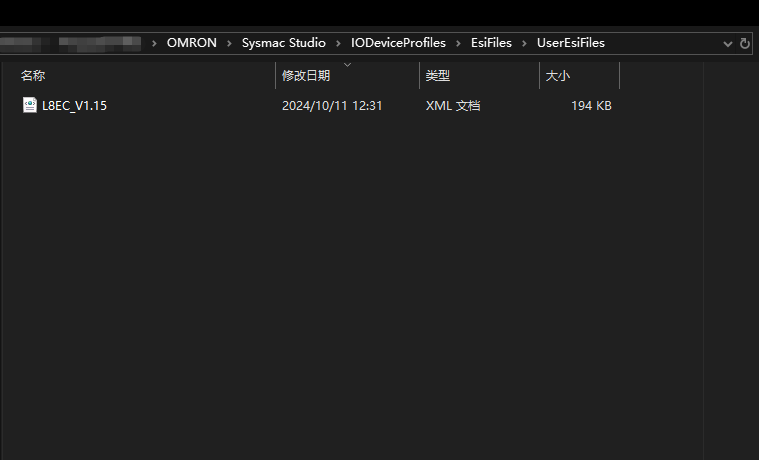This screenshot has width=759, height=460.
Task: Sort files by the 修改日期 column
Action: tap(305, 76)
